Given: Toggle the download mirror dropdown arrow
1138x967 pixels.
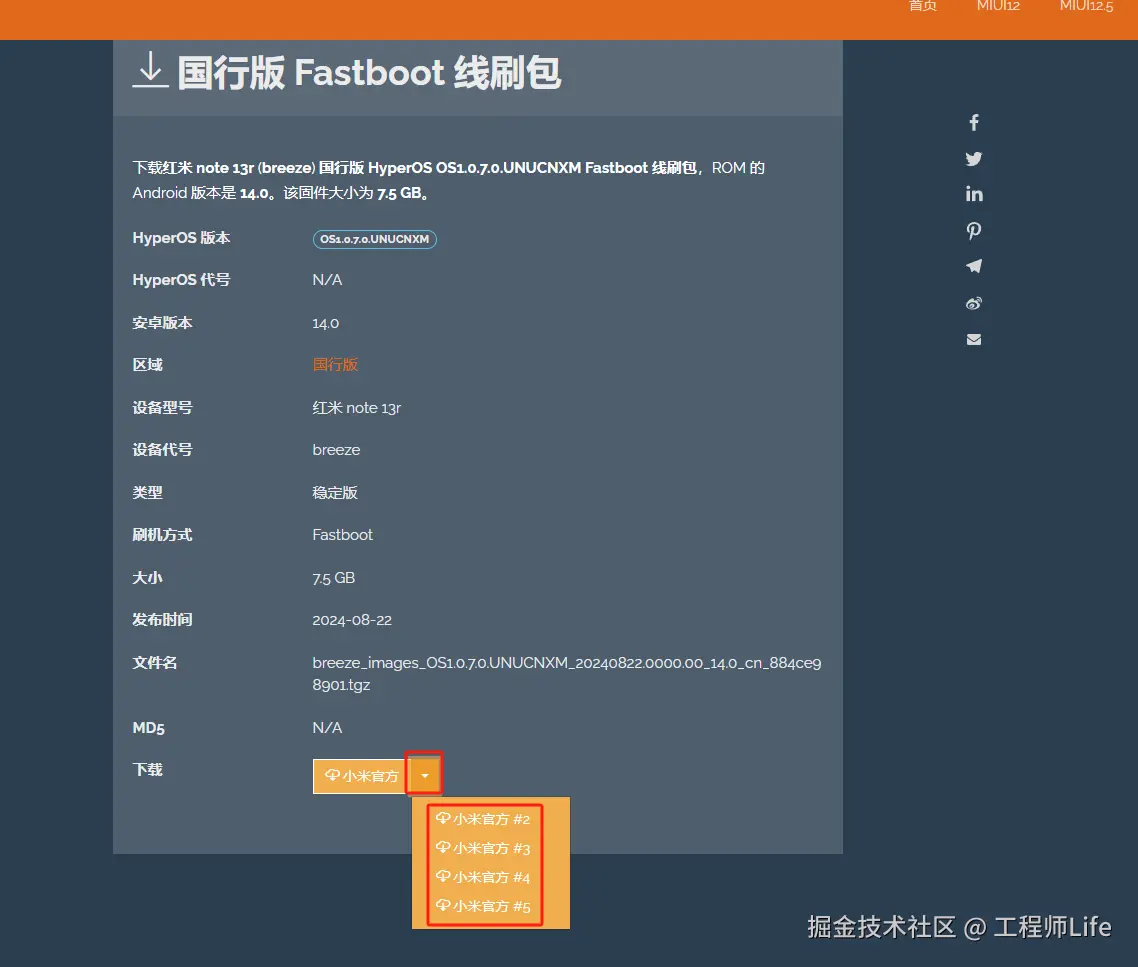Looking at the screenshot, I should [425, 776].
